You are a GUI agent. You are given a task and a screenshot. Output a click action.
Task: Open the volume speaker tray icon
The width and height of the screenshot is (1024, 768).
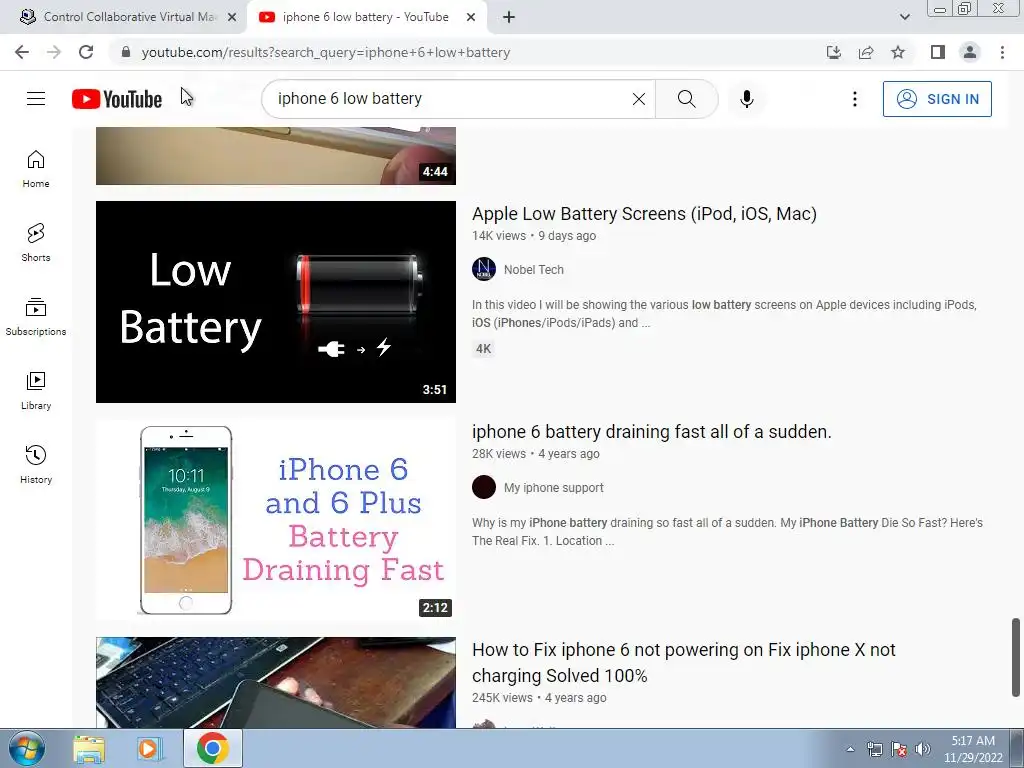922,749
